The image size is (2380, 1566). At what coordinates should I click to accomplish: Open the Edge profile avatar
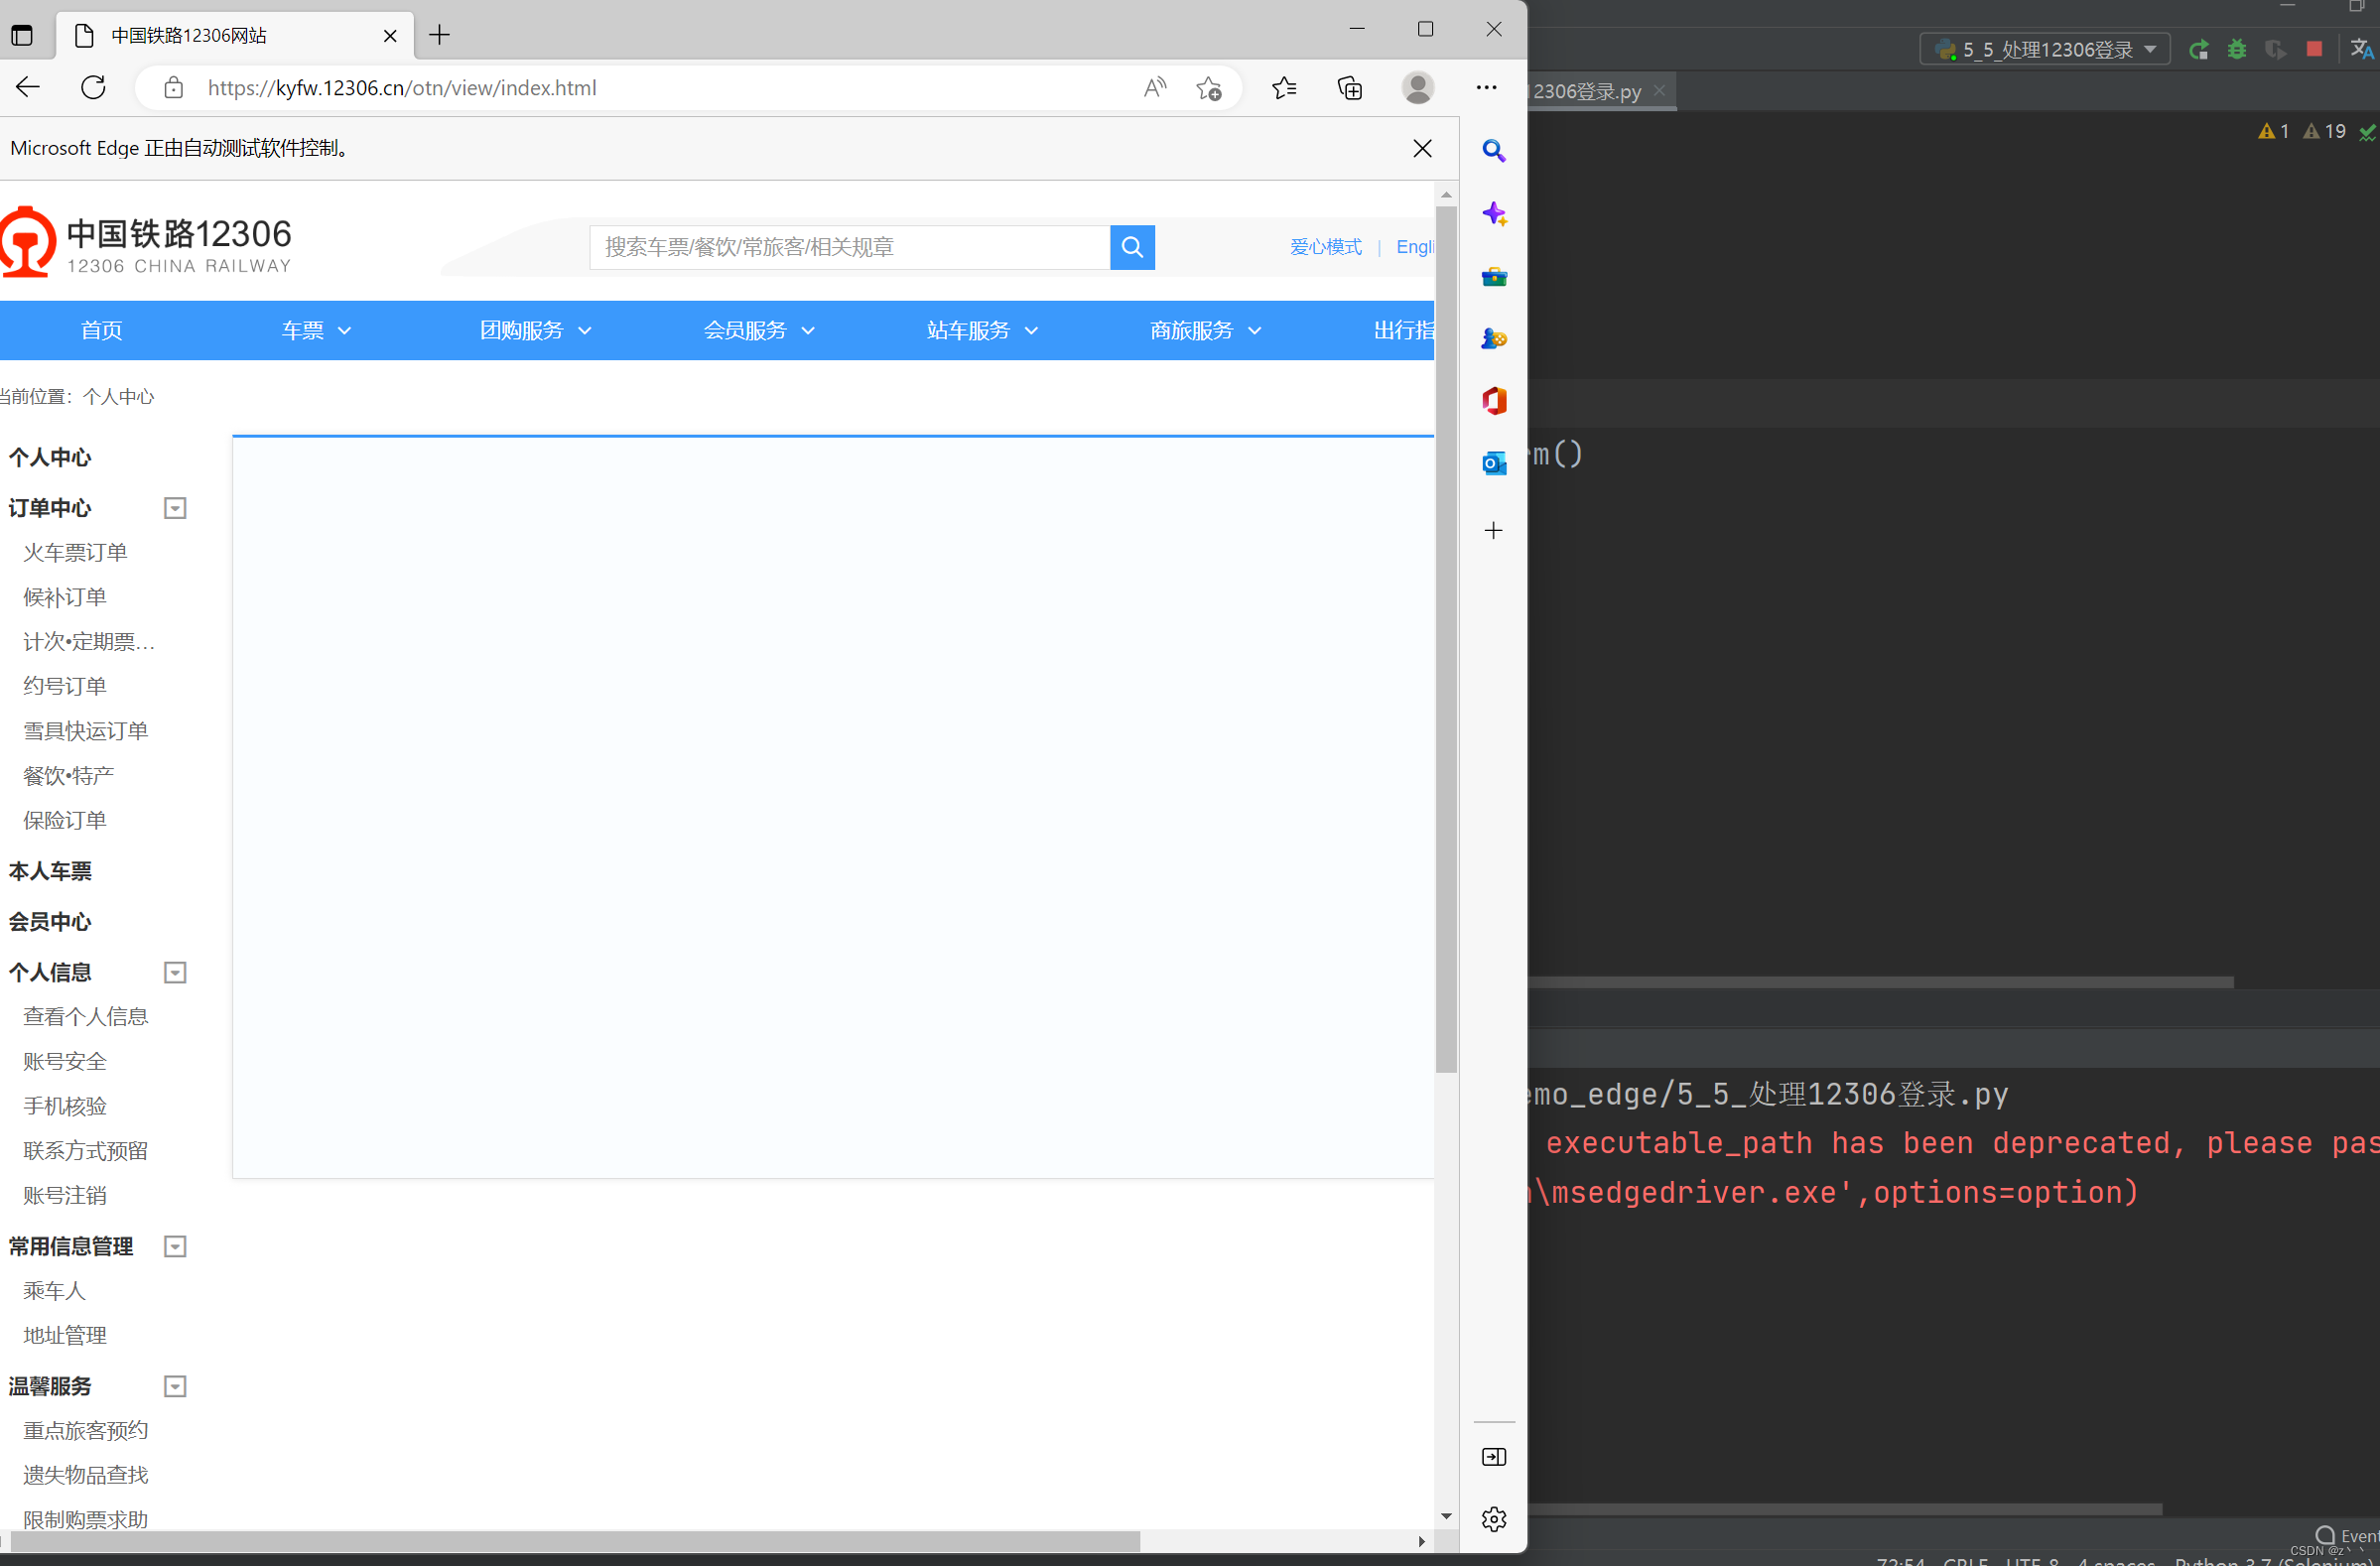(x=1418, y=88)
